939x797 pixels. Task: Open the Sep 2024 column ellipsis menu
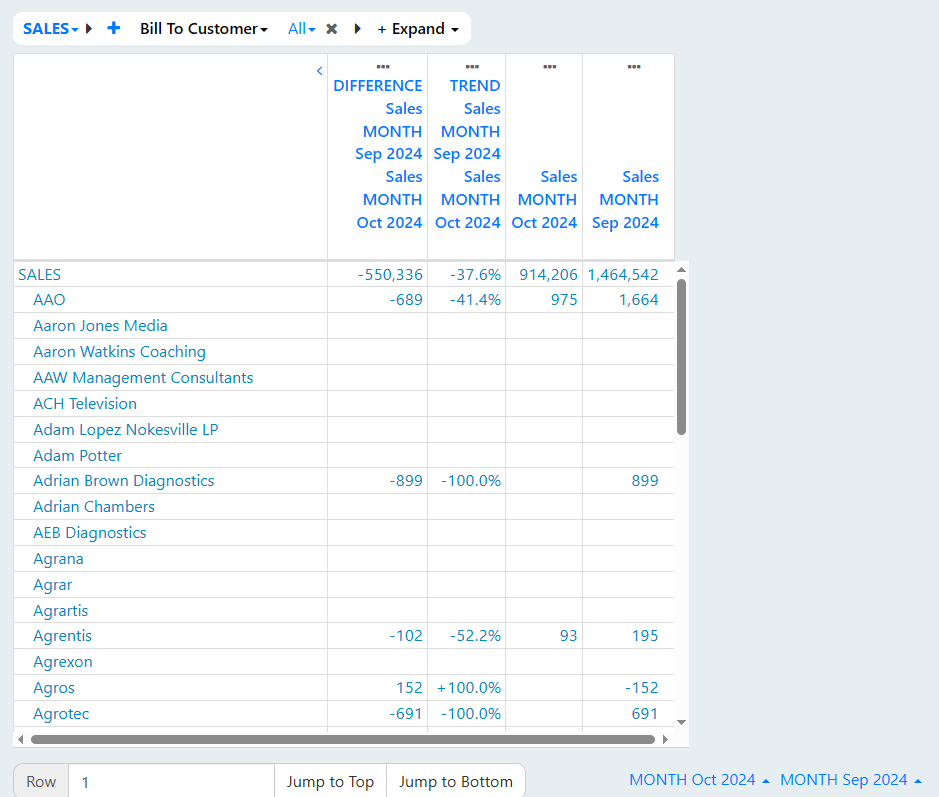pyautogui.click(x=634, y=66)
